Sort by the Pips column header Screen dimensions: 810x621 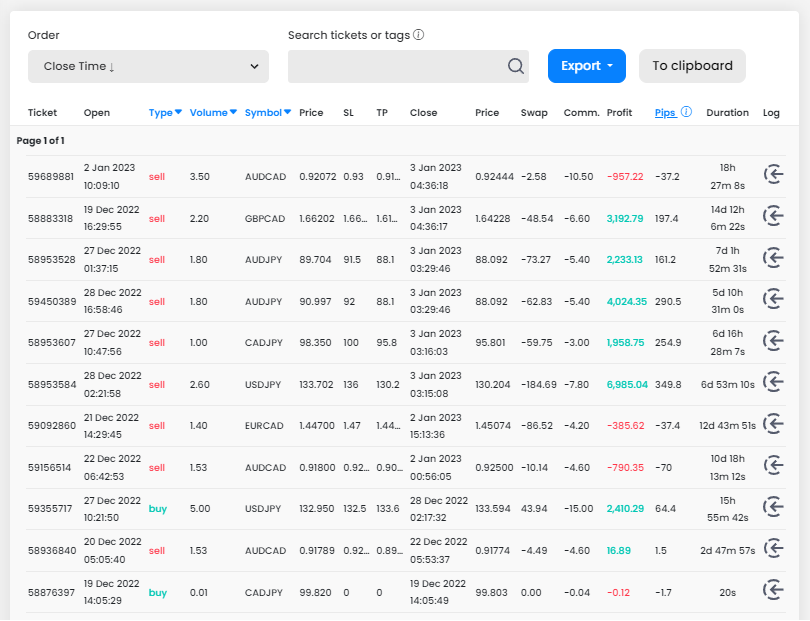point(665,112)
